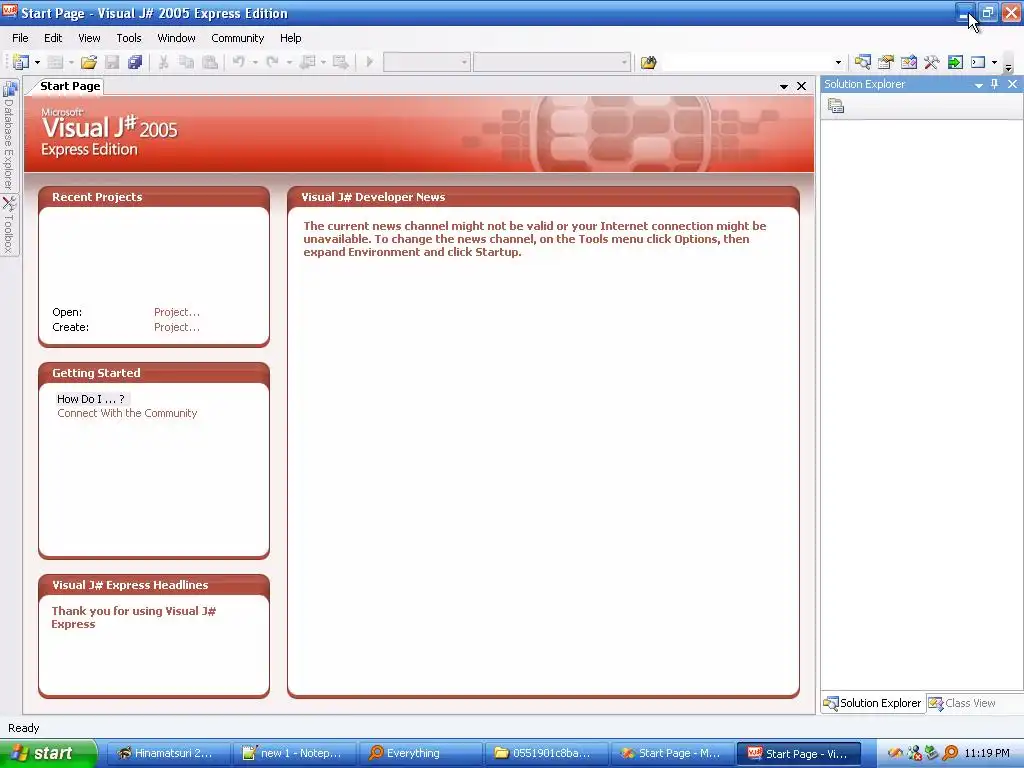Click the Save All toolbar icon

[135, 62]
